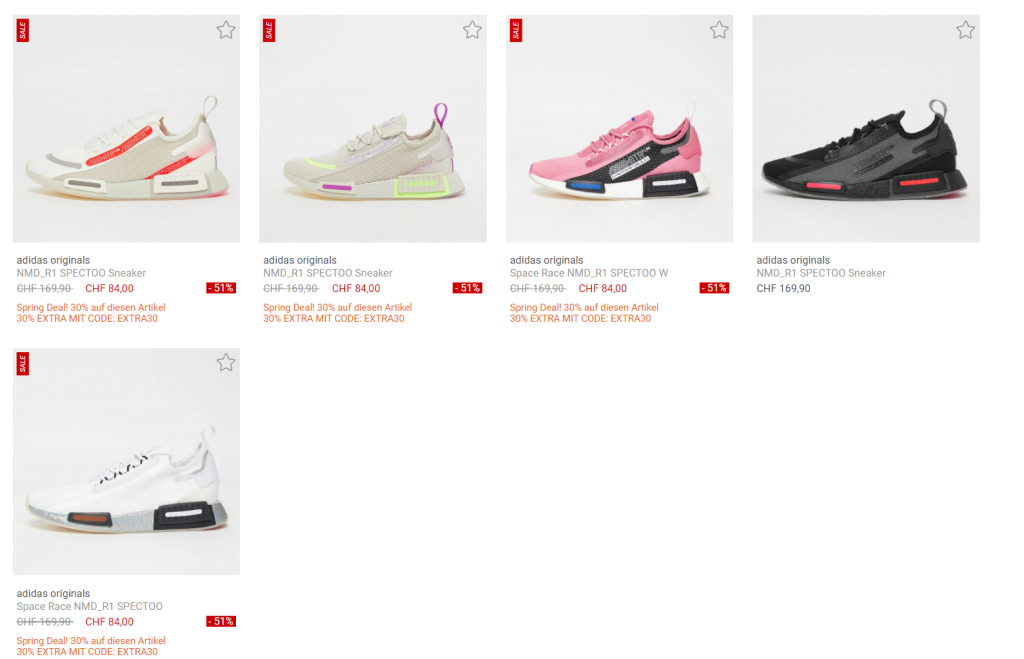Add the pink Space Race sneaker to favorites
Image resolution: width=1024 pixels, height=659 pixels.
point(719,30)
